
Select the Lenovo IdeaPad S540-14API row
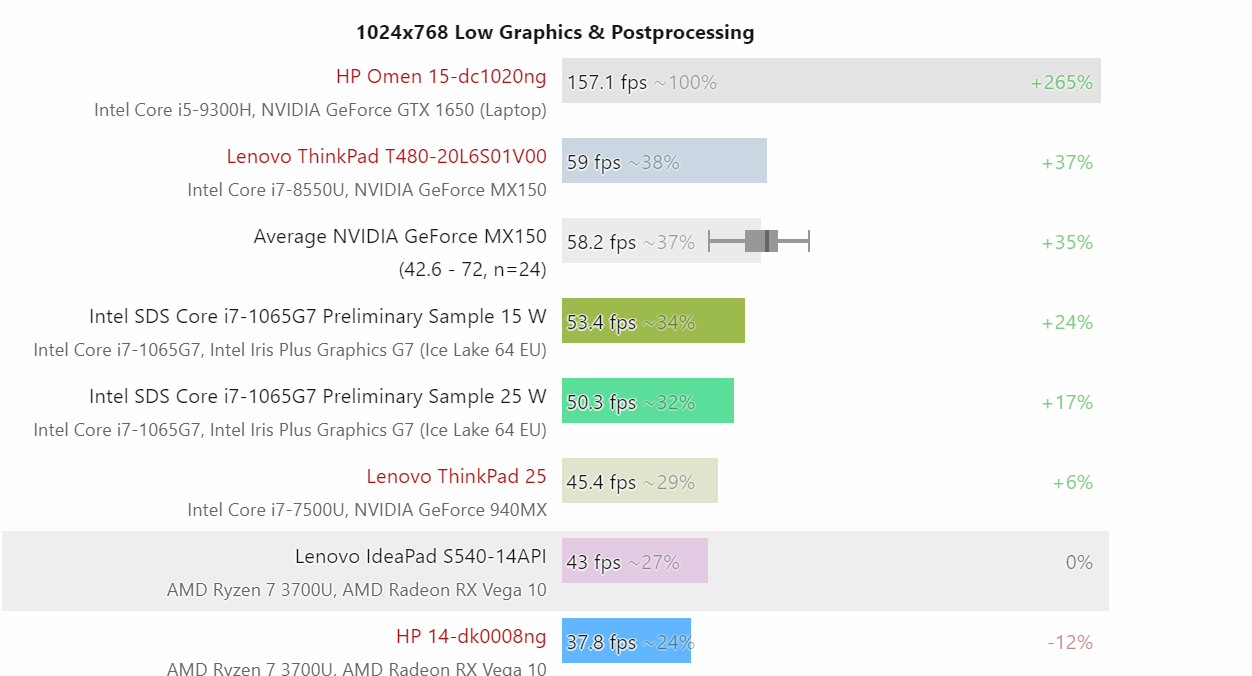[x=555, y=571]
